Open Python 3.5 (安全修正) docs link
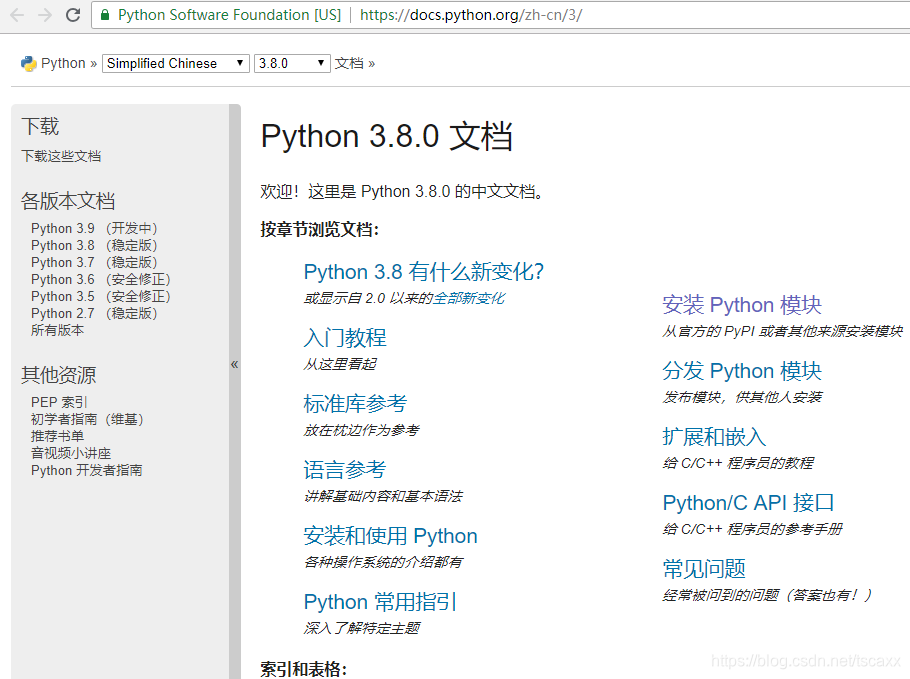The height and width of the screenshot is (679, 910). point(101,296)
